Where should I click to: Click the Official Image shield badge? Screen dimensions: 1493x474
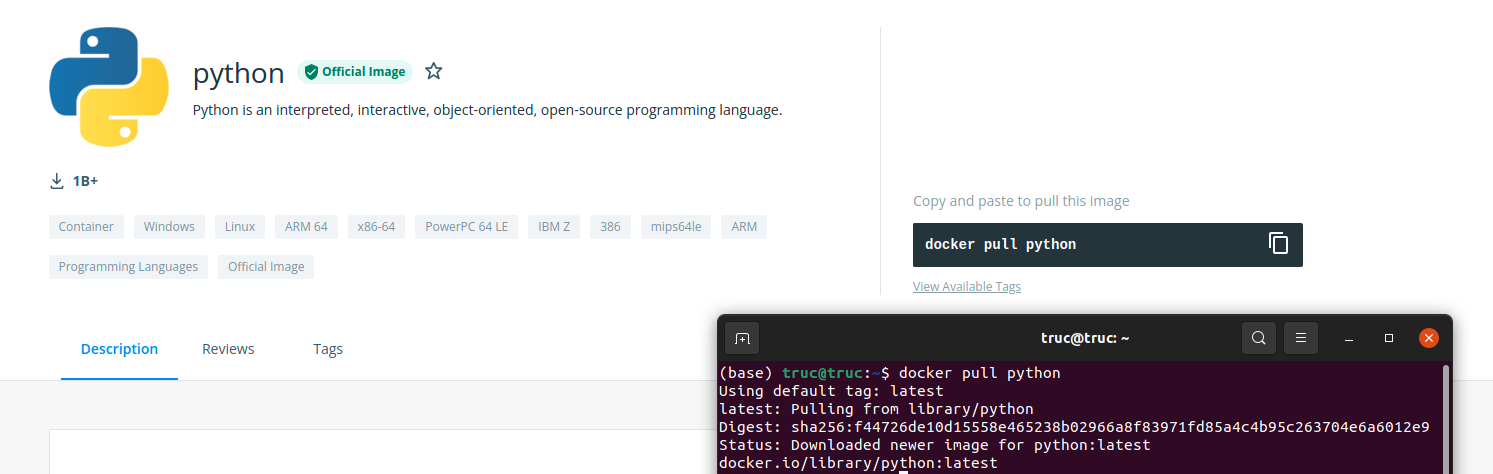click(x=355, y=72)
